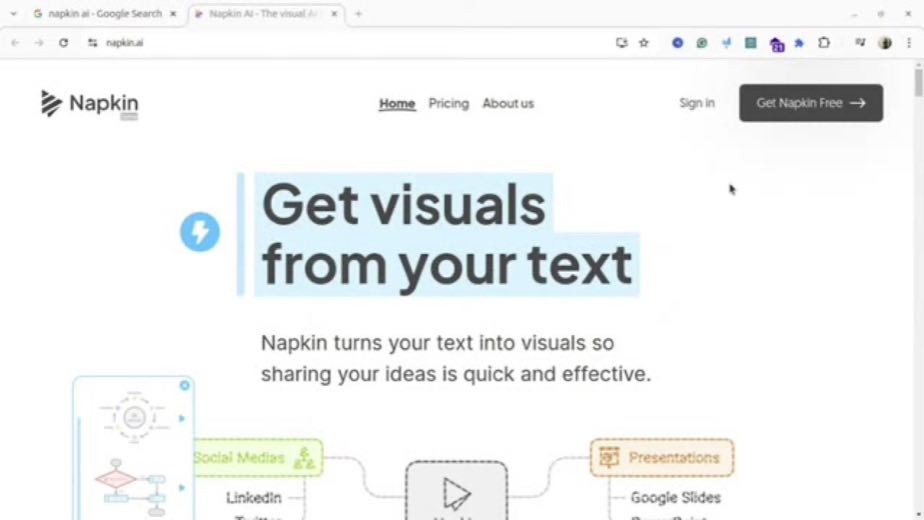Open a new browser tab

358,14
